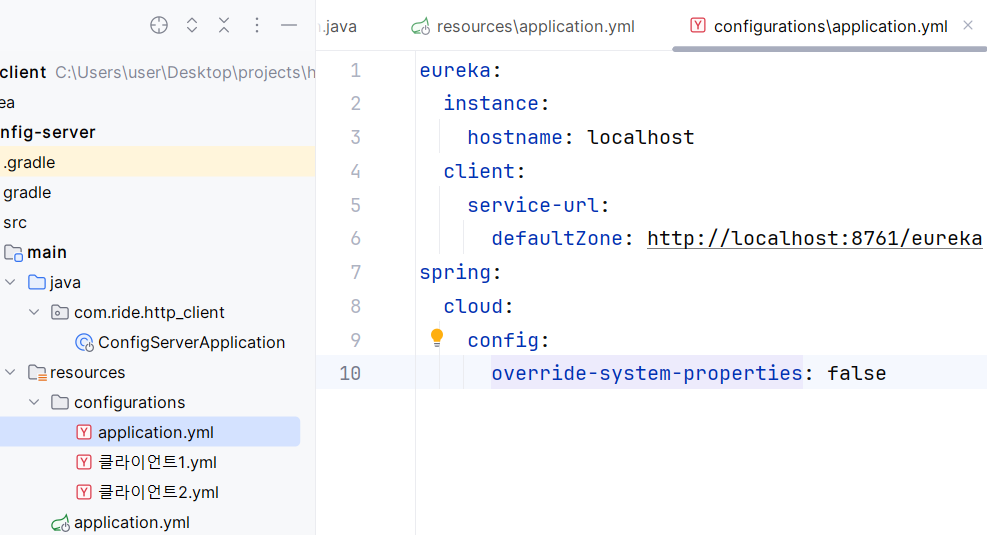
Task: Select the client project root row
Action: pyautogui.click(x=157, y=72)
